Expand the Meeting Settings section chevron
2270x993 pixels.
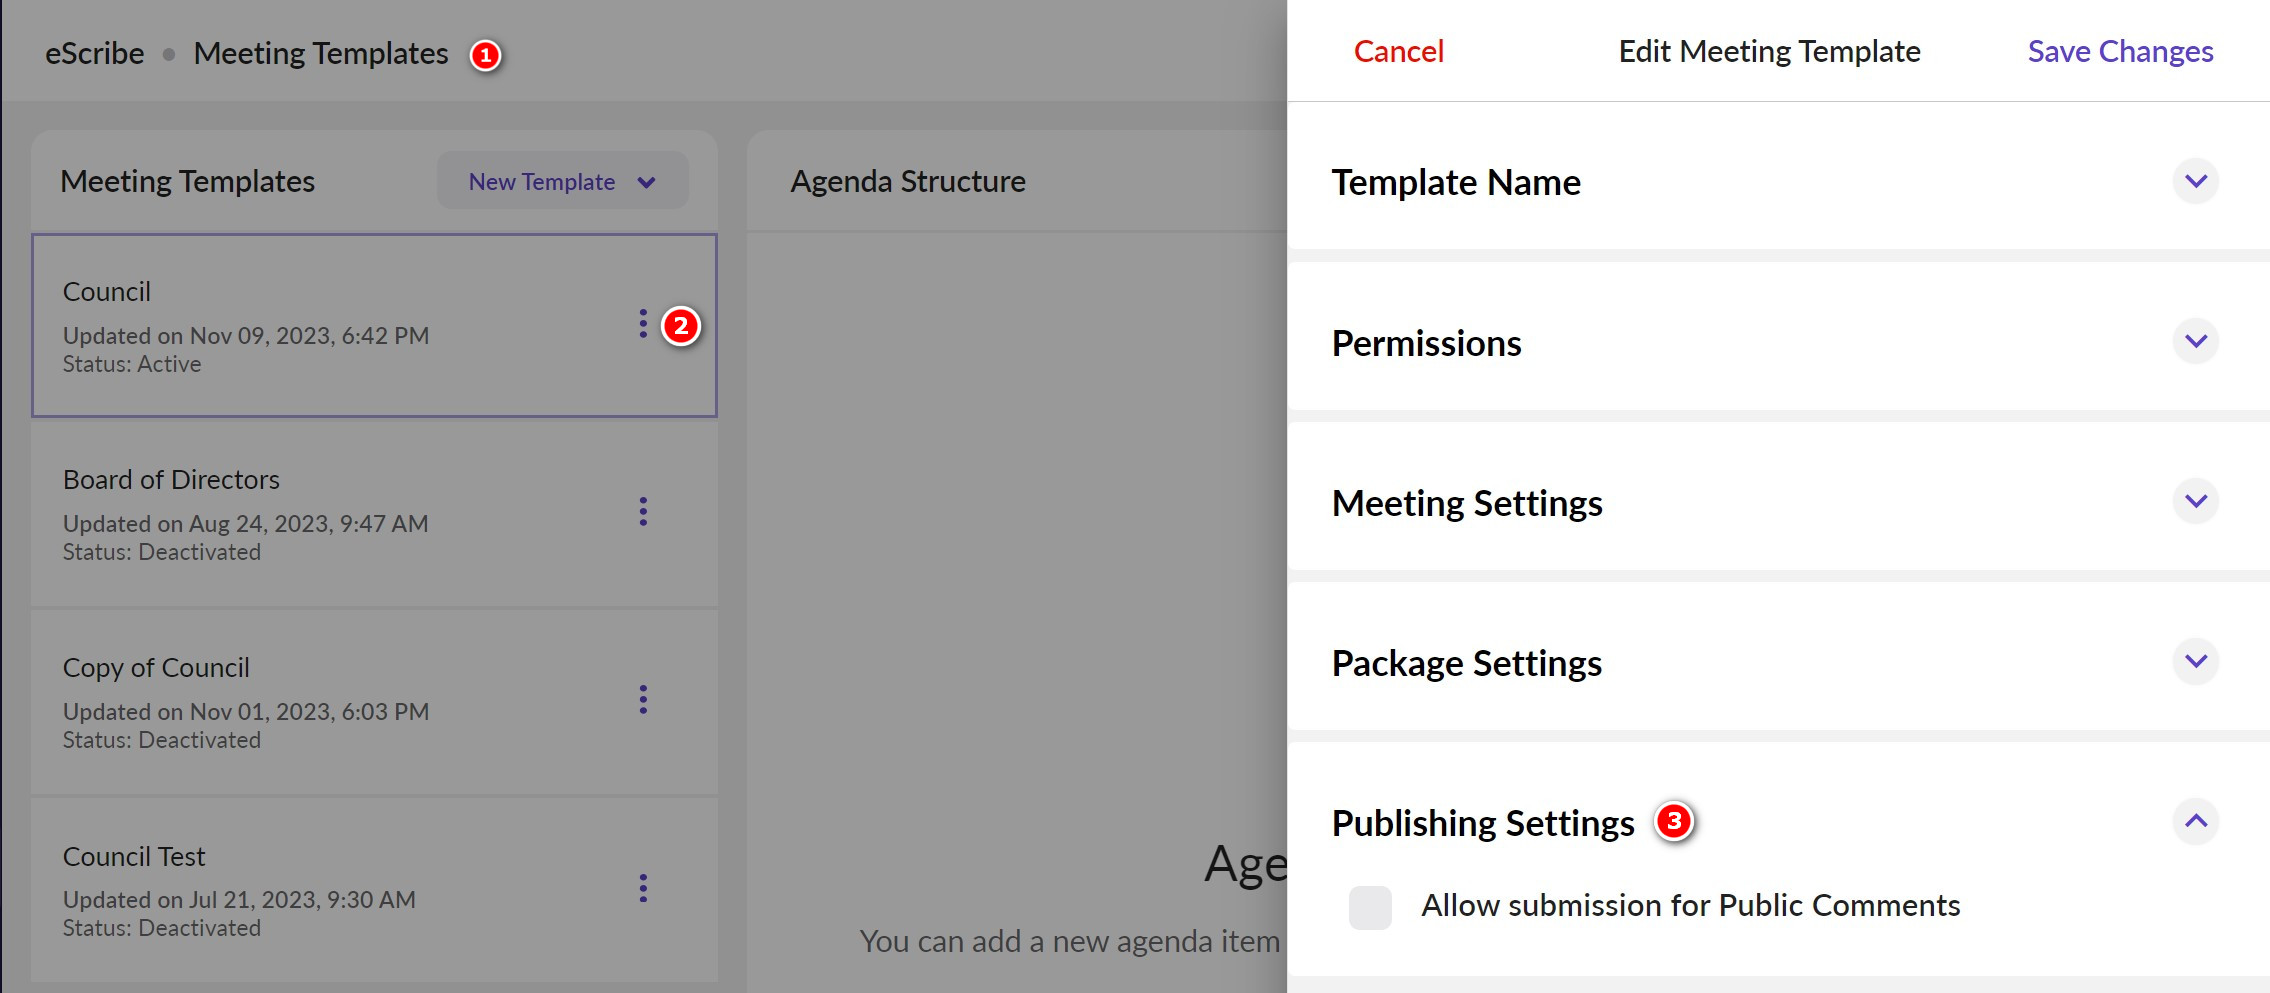click(2195, 502)
